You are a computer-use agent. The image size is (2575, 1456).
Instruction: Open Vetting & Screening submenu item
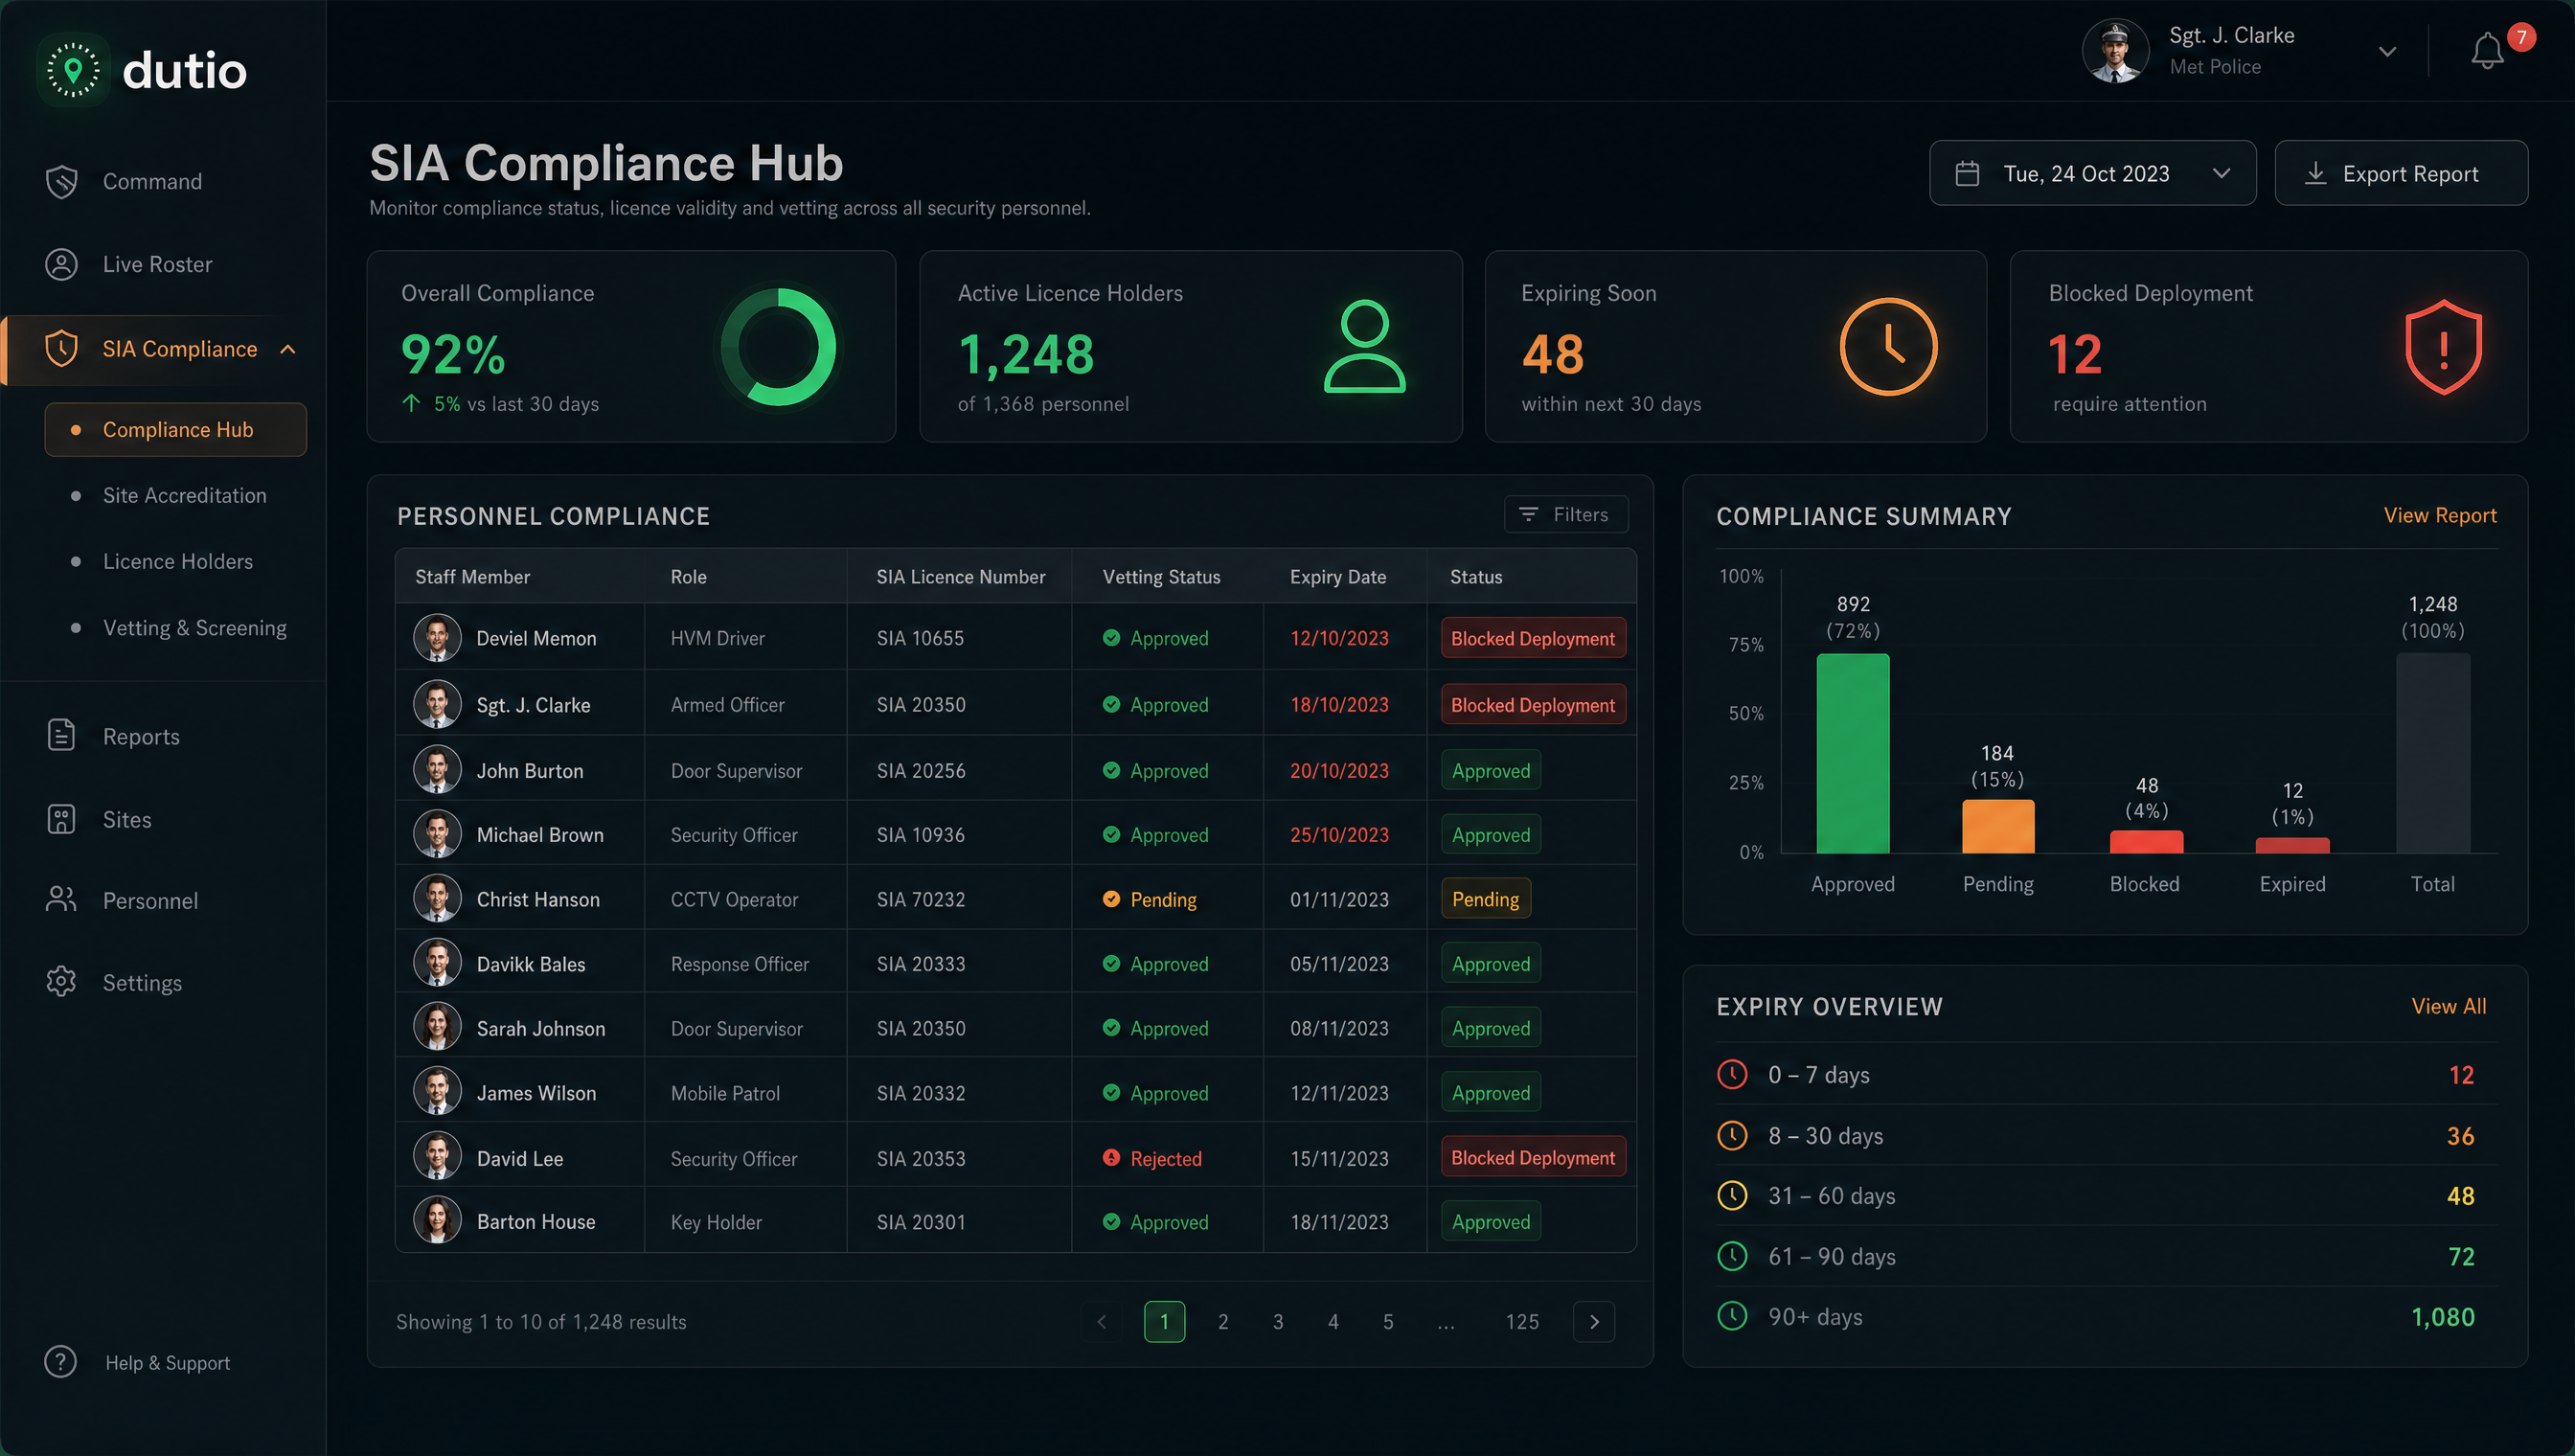coord(194,628)
